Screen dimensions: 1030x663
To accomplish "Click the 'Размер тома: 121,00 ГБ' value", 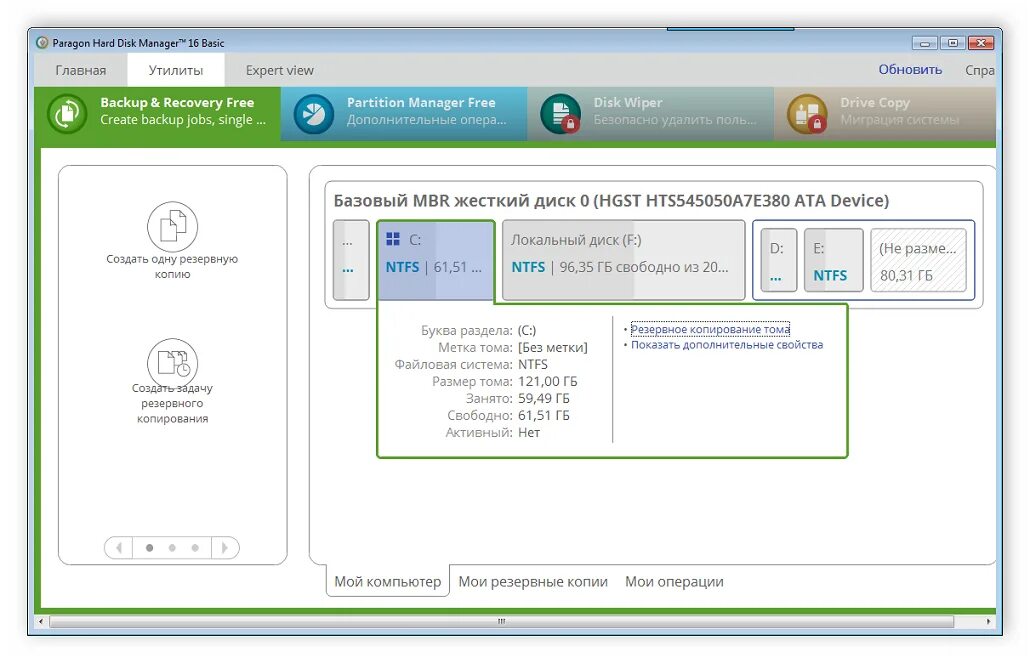I will click(547, 382).
